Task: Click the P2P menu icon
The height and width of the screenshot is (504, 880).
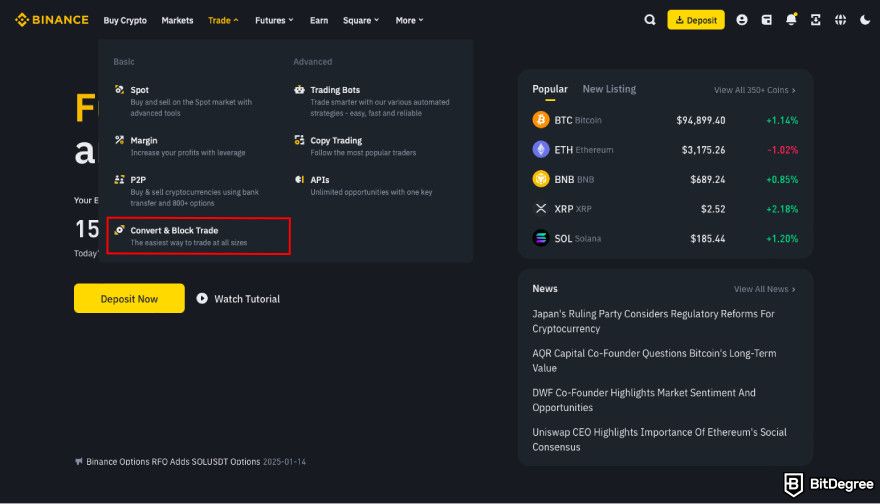Action: (x=119, y=179)
